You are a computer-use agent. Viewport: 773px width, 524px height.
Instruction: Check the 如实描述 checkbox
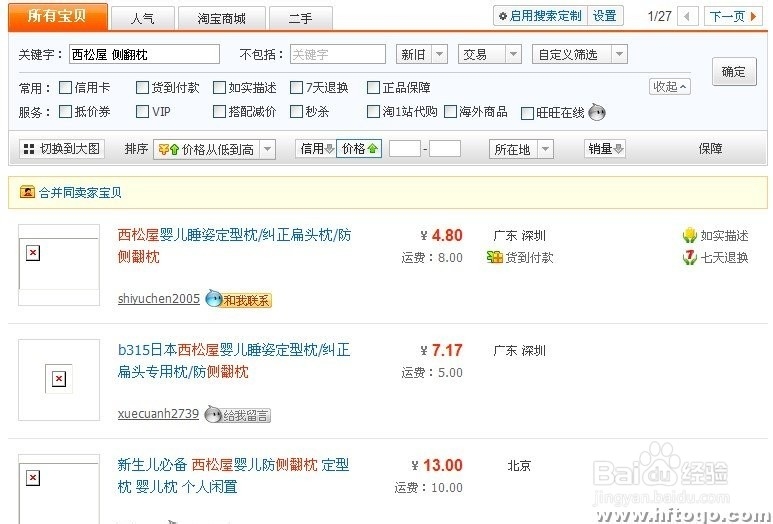[x=219, y=88]
